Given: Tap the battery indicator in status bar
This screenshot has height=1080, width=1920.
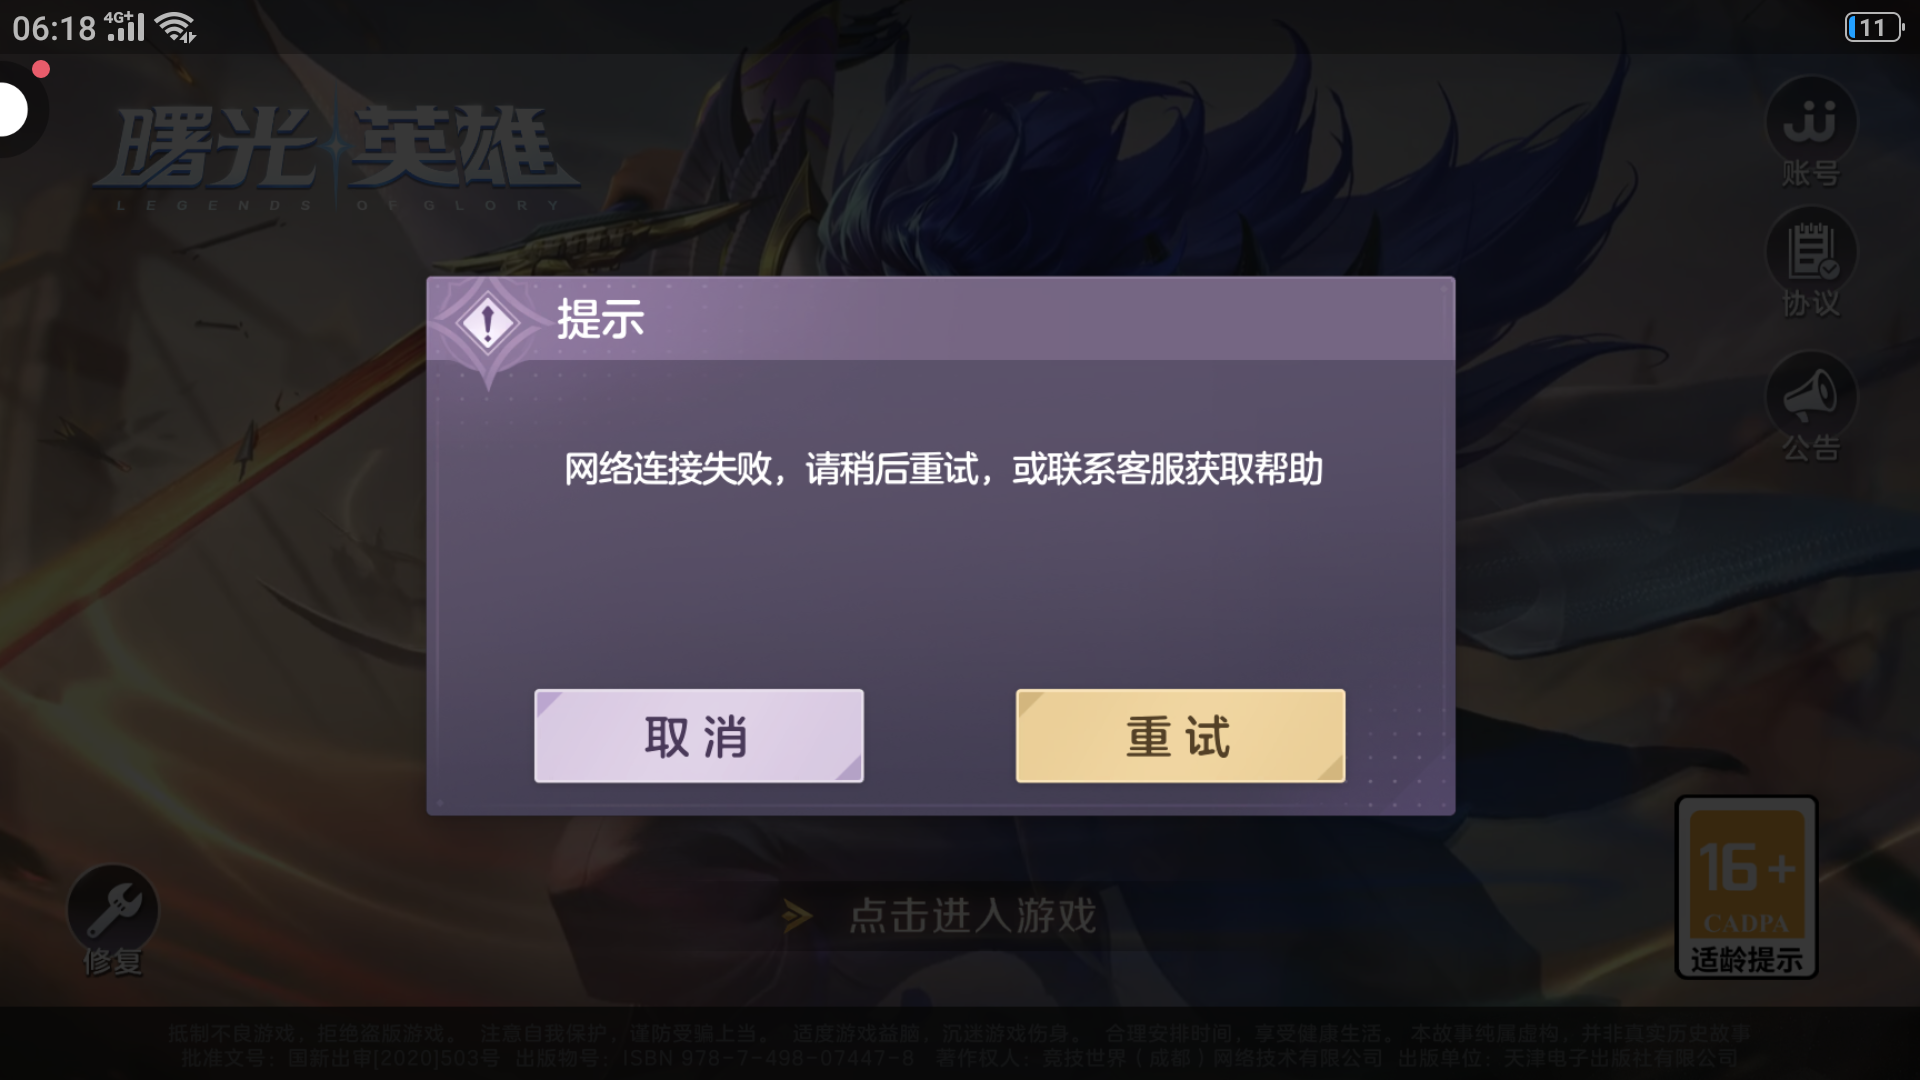Looking at the screenshot, I should [1874, 27].
